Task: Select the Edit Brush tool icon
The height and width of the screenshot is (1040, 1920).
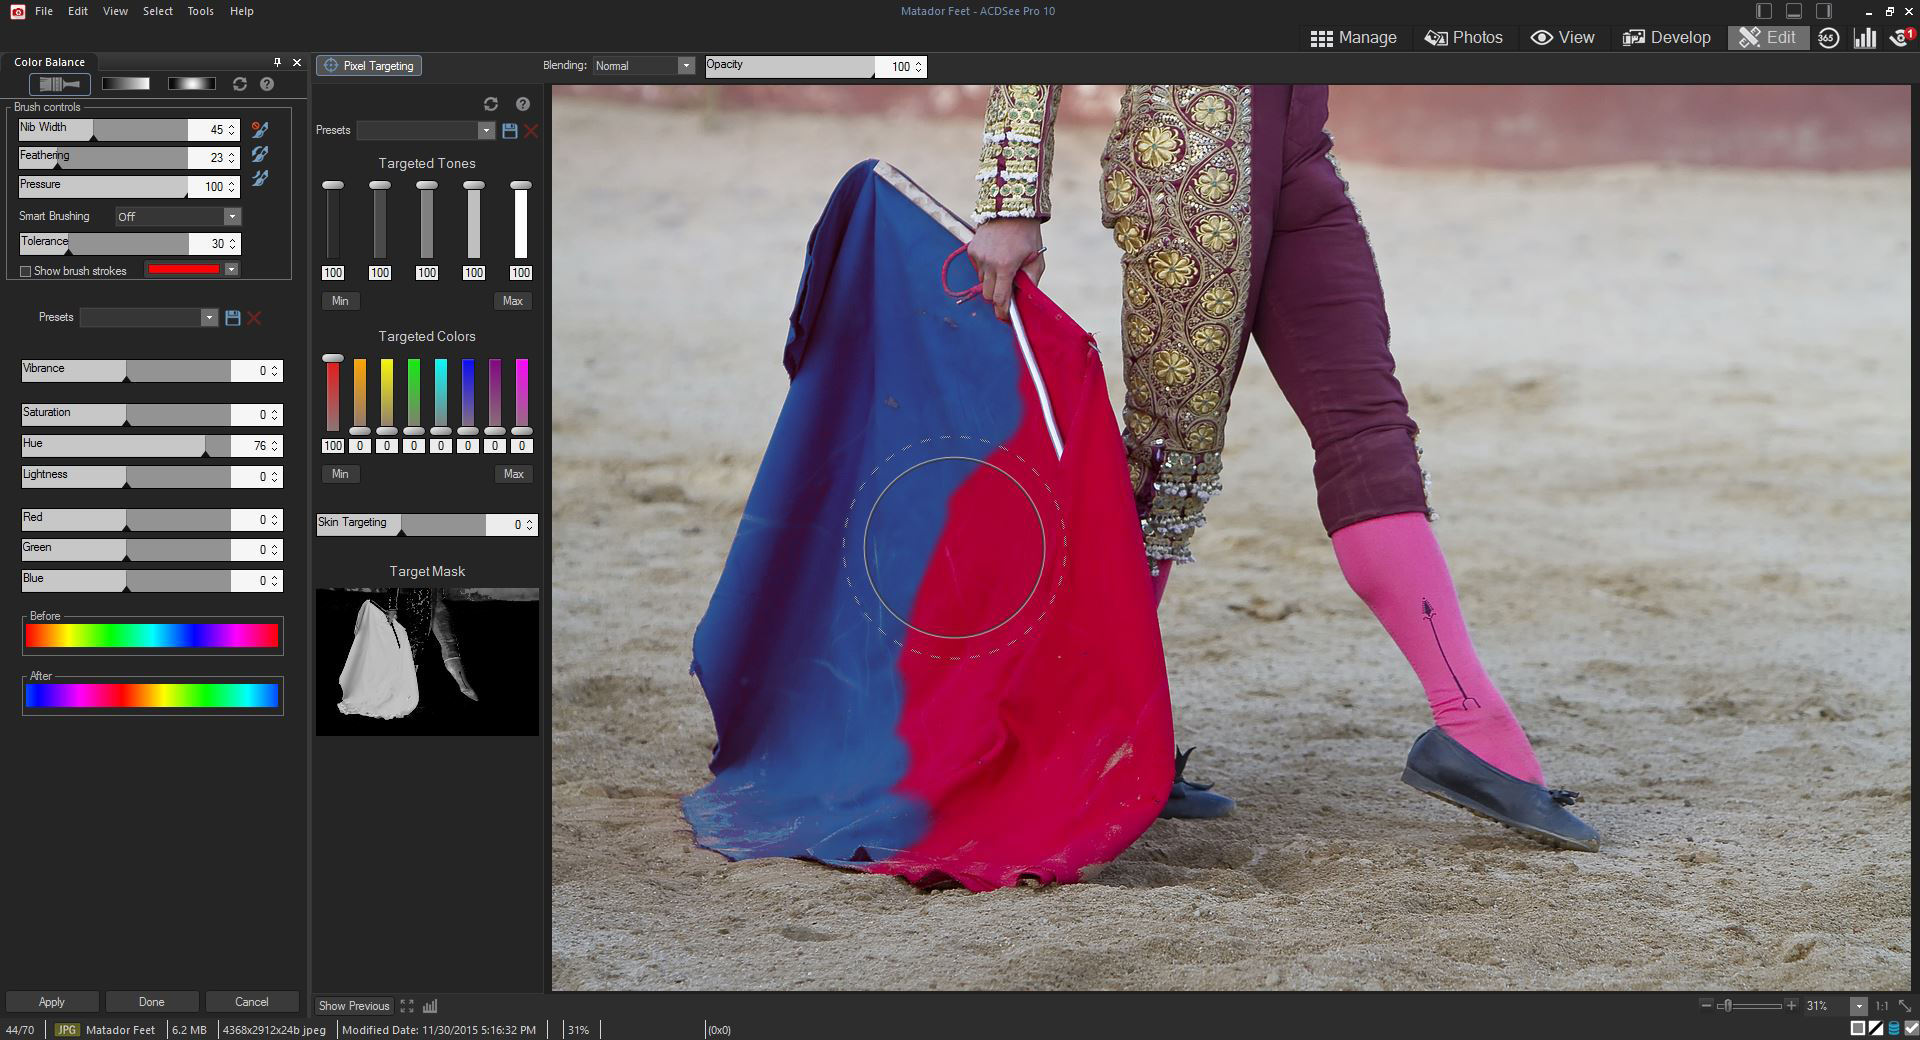Action: [x=60, y=84]
